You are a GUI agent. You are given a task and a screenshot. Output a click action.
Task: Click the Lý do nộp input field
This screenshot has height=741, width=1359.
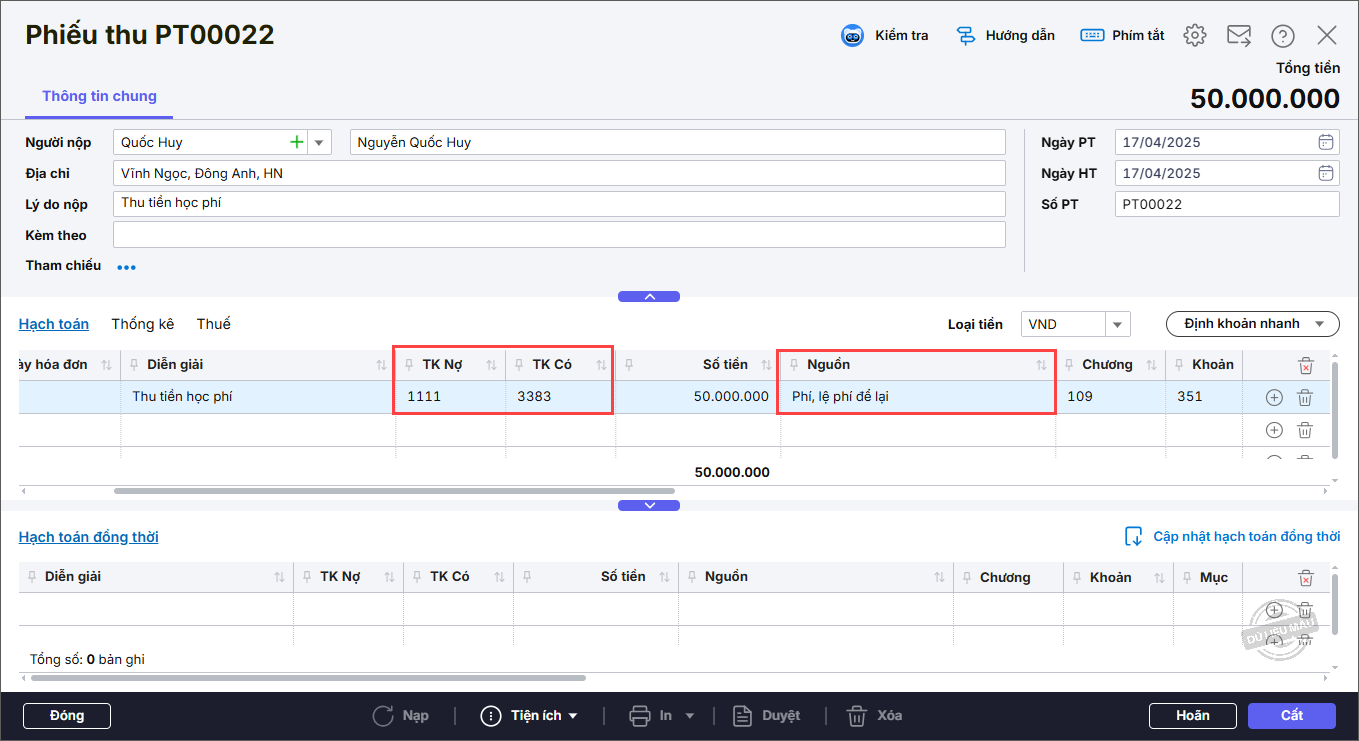click(x=558, y=204)
